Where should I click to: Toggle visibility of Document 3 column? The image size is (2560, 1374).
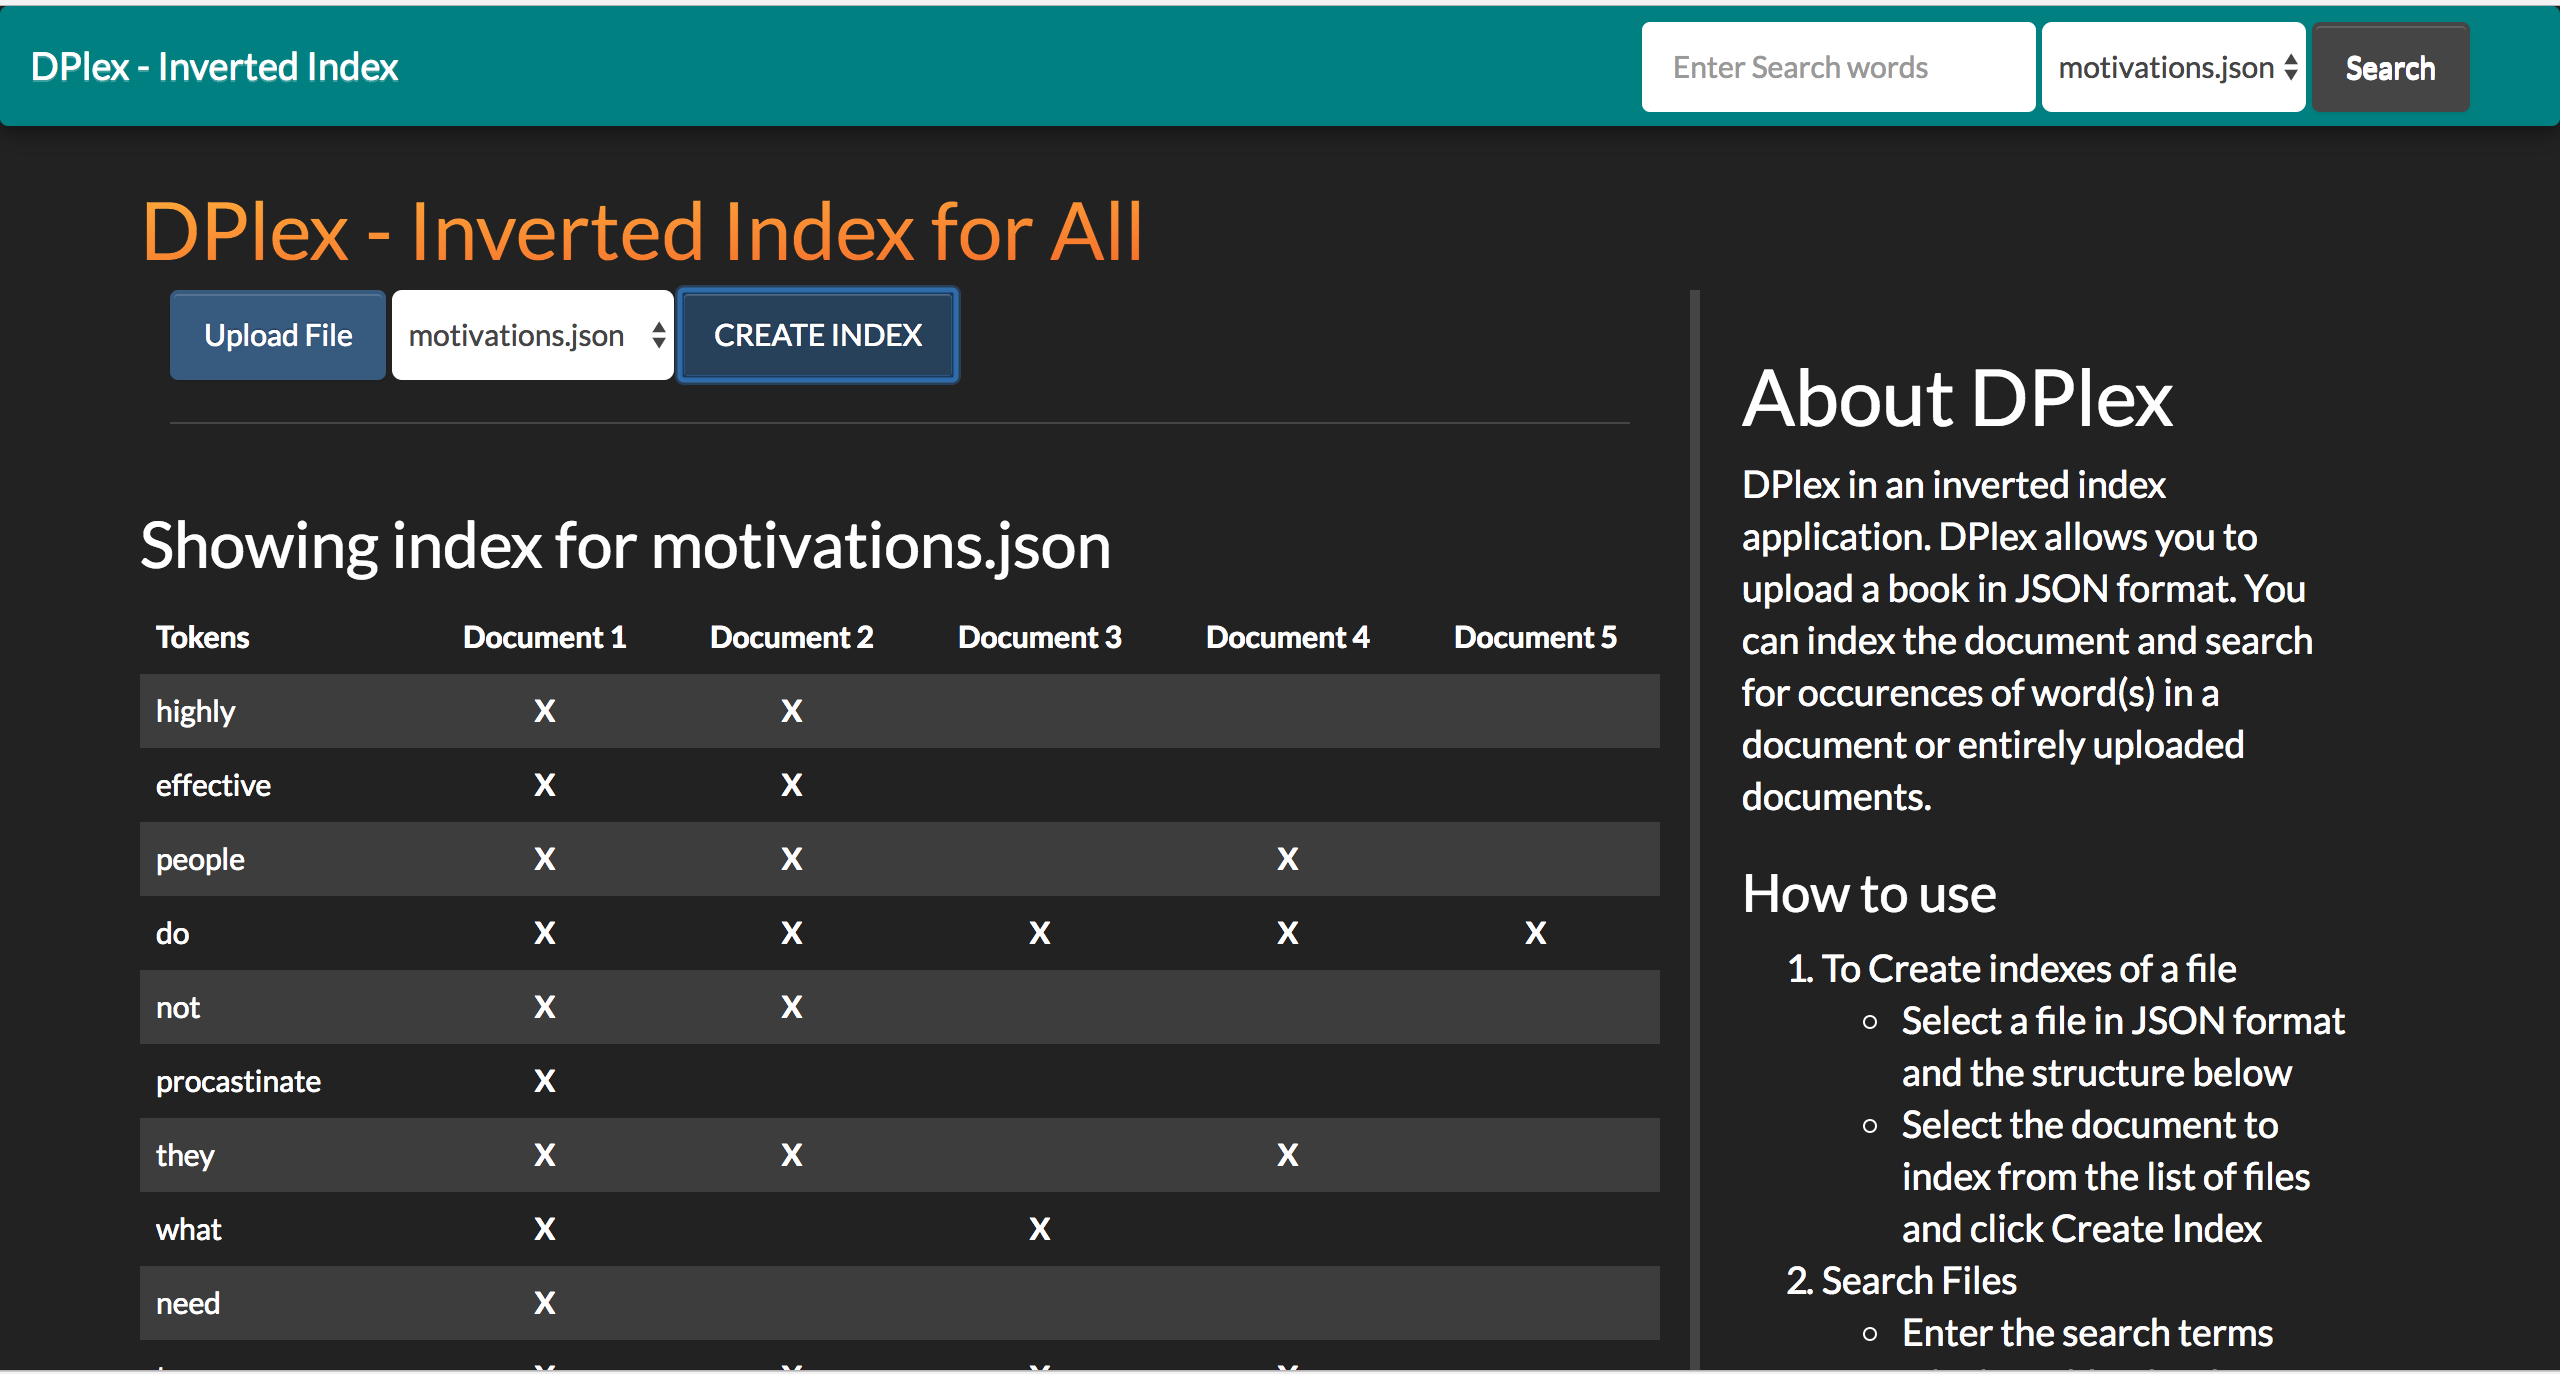pyautogui.click(x=1040, y=636)
